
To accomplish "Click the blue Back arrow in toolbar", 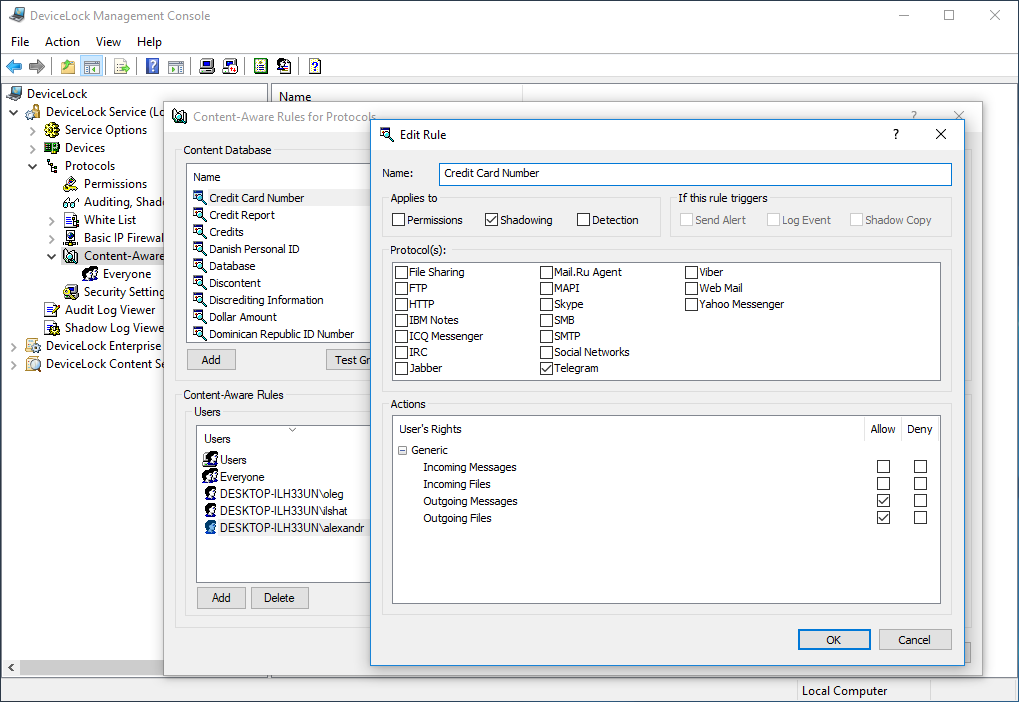I will (x=14, y=67).
